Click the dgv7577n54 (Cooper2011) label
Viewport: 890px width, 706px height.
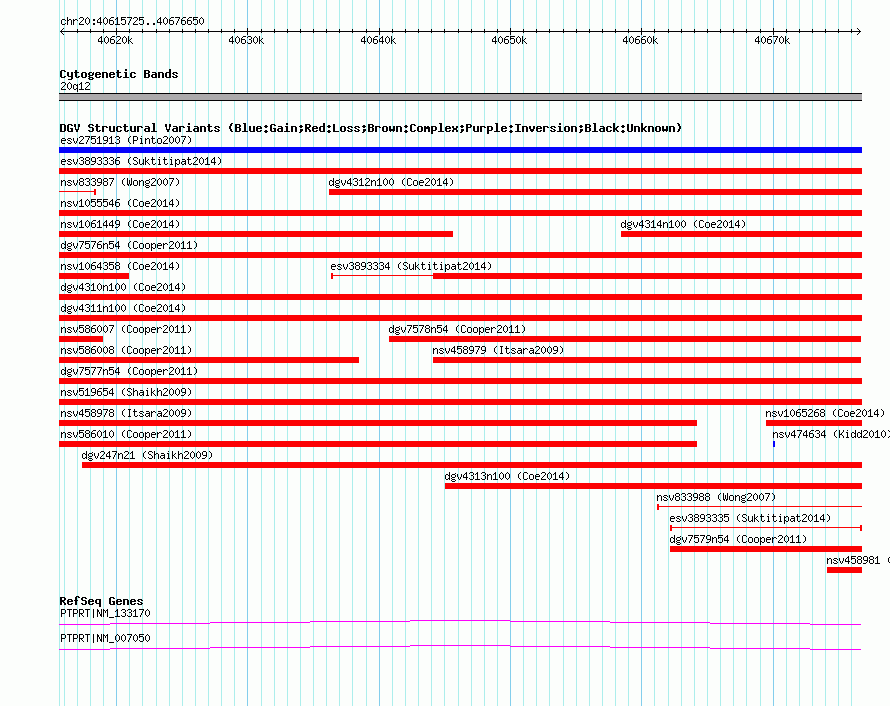click(x=129, y=371)
